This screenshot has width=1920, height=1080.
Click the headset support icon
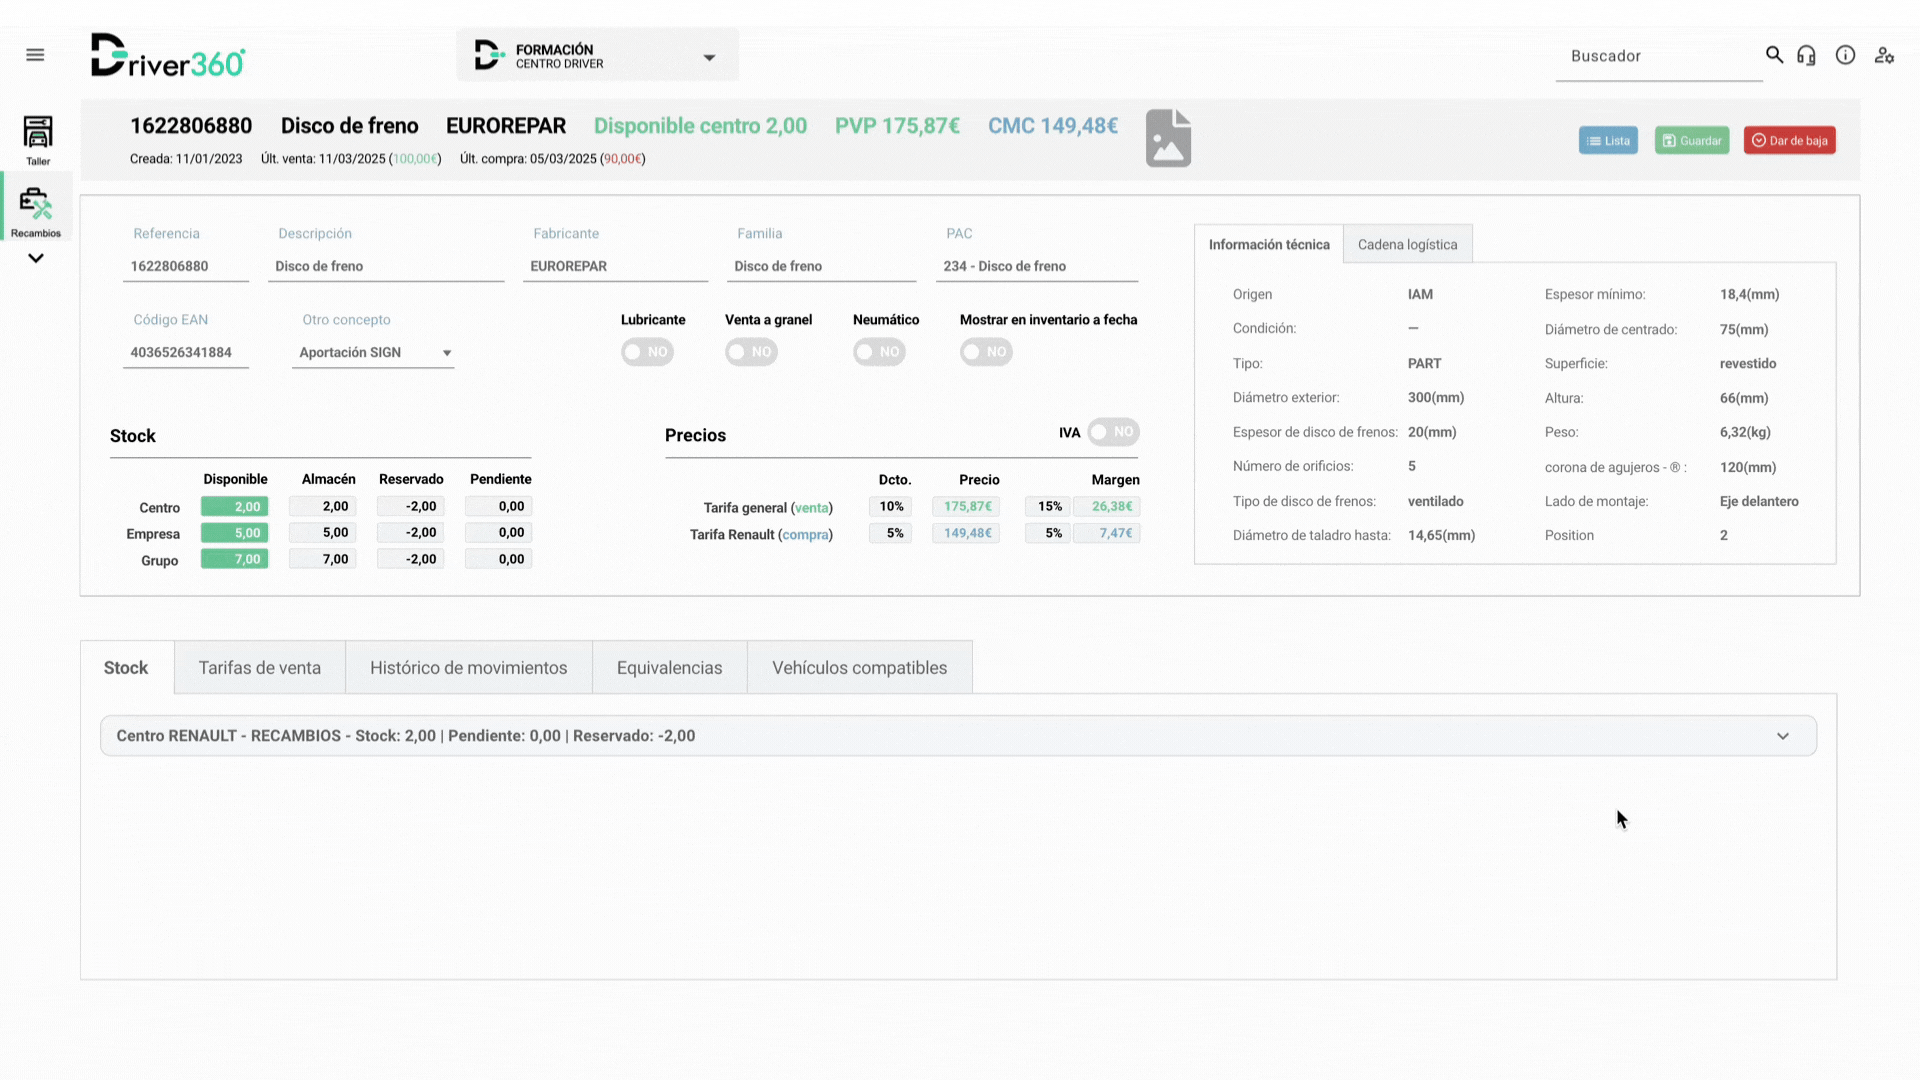[1806, 55]
